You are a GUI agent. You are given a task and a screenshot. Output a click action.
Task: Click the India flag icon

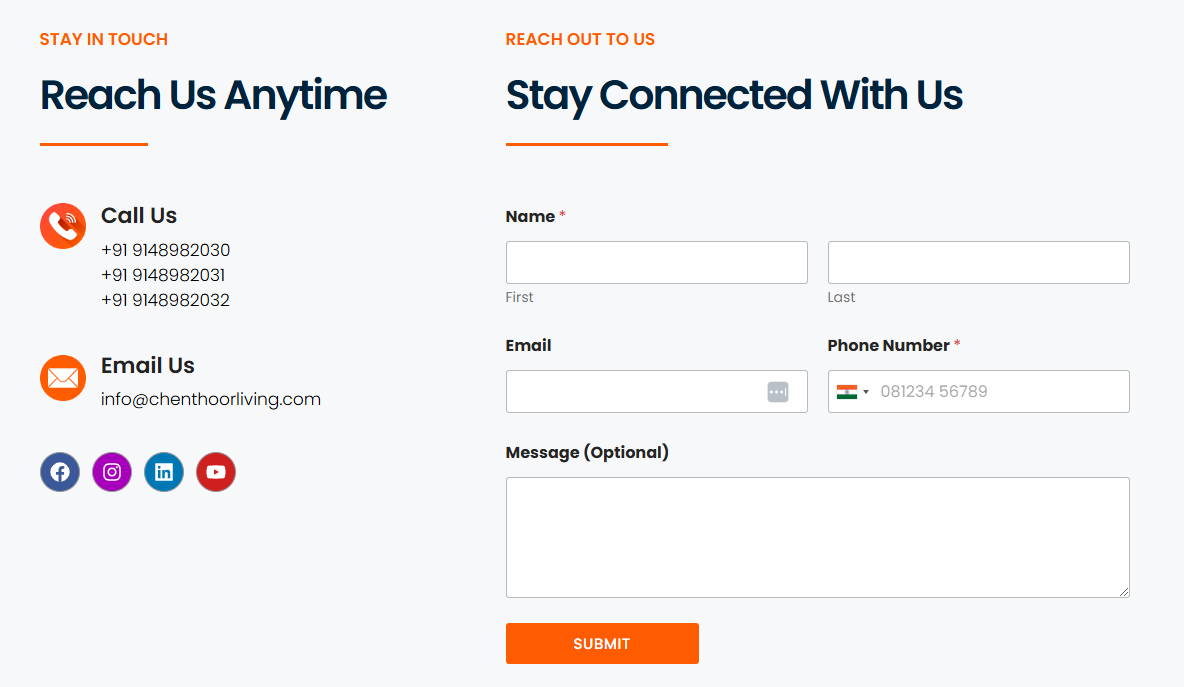pyautogui.click(x=846, y=392)
